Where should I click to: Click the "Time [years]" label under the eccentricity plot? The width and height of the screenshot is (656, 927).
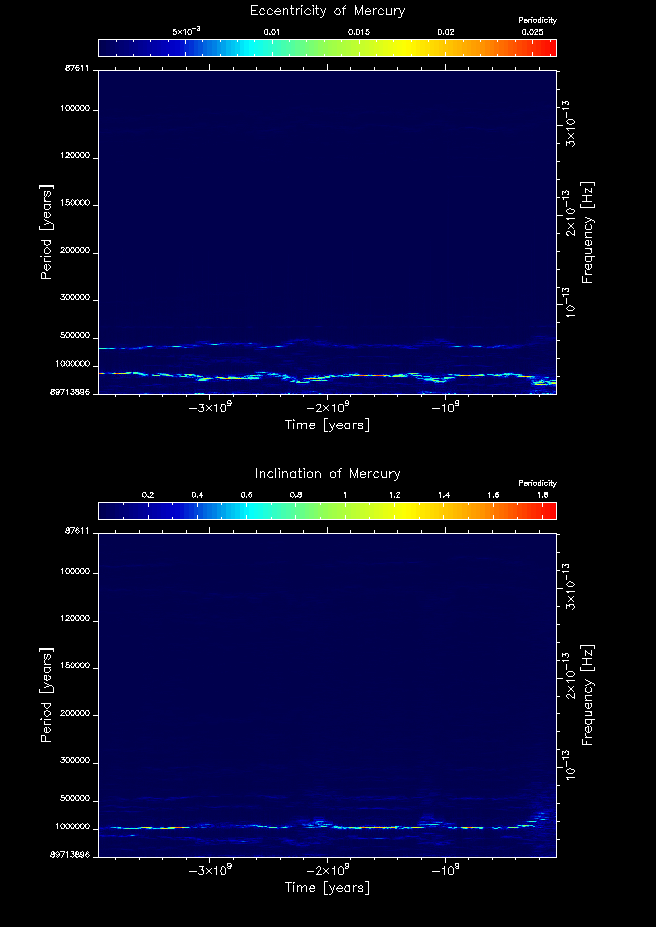pos(327,425)
